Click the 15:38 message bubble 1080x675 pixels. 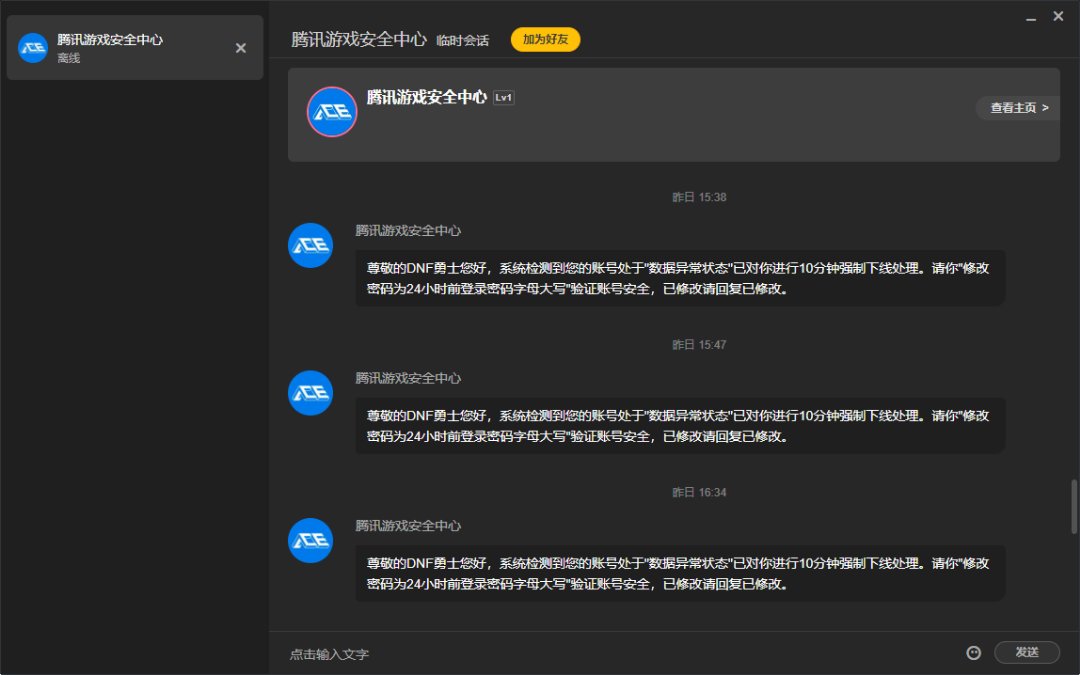(680, 278)
